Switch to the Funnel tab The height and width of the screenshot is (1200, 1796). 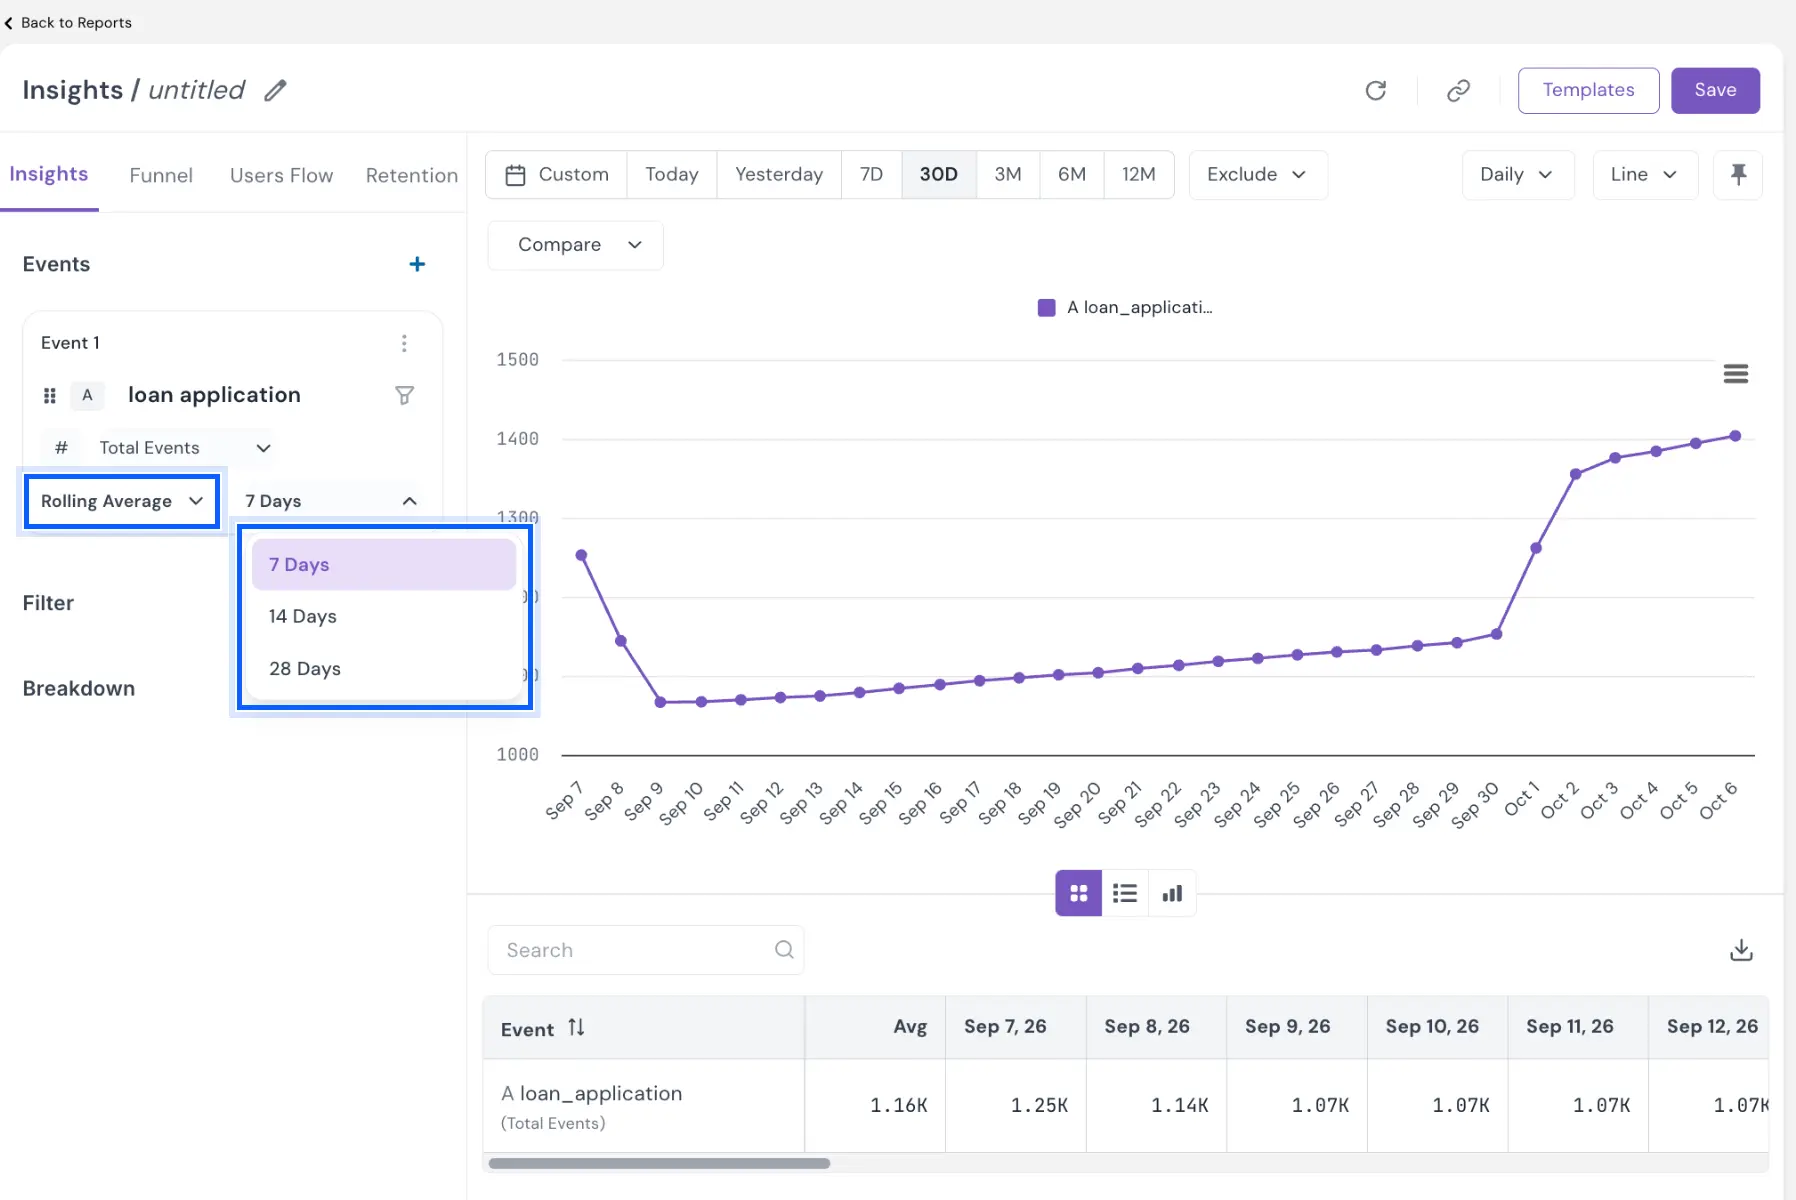pos(161,176)
